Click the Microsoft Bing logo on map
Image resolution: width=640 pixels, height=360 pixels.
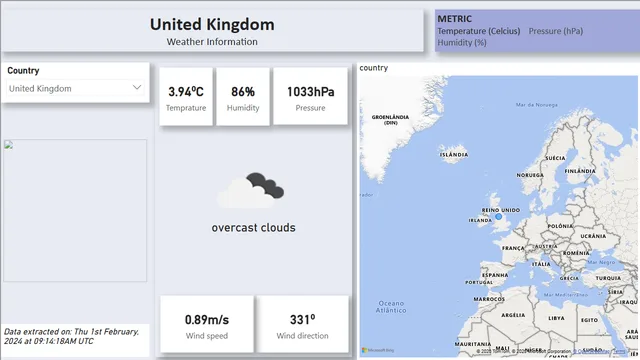click(x=378, y=350)
